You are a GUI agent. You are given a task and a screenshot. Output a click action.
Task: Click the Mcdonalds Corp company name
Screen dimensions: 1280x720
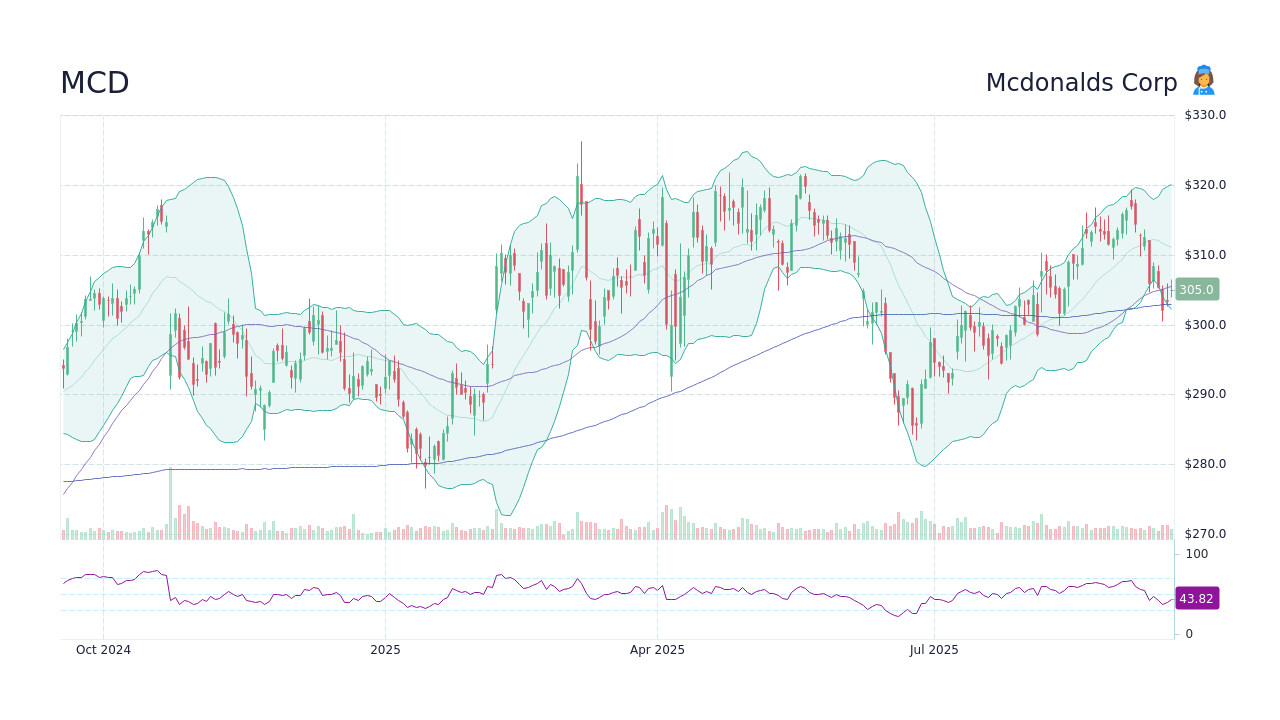(1081, 83)
